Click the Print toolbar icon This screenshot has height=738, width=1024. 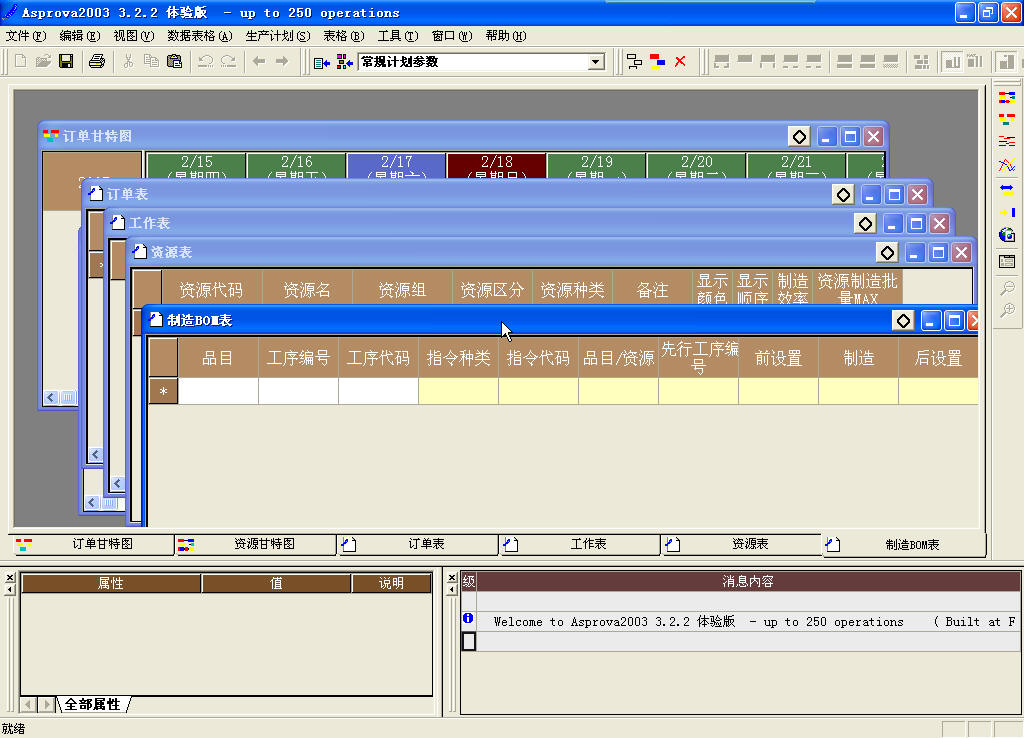click(97, 61)
